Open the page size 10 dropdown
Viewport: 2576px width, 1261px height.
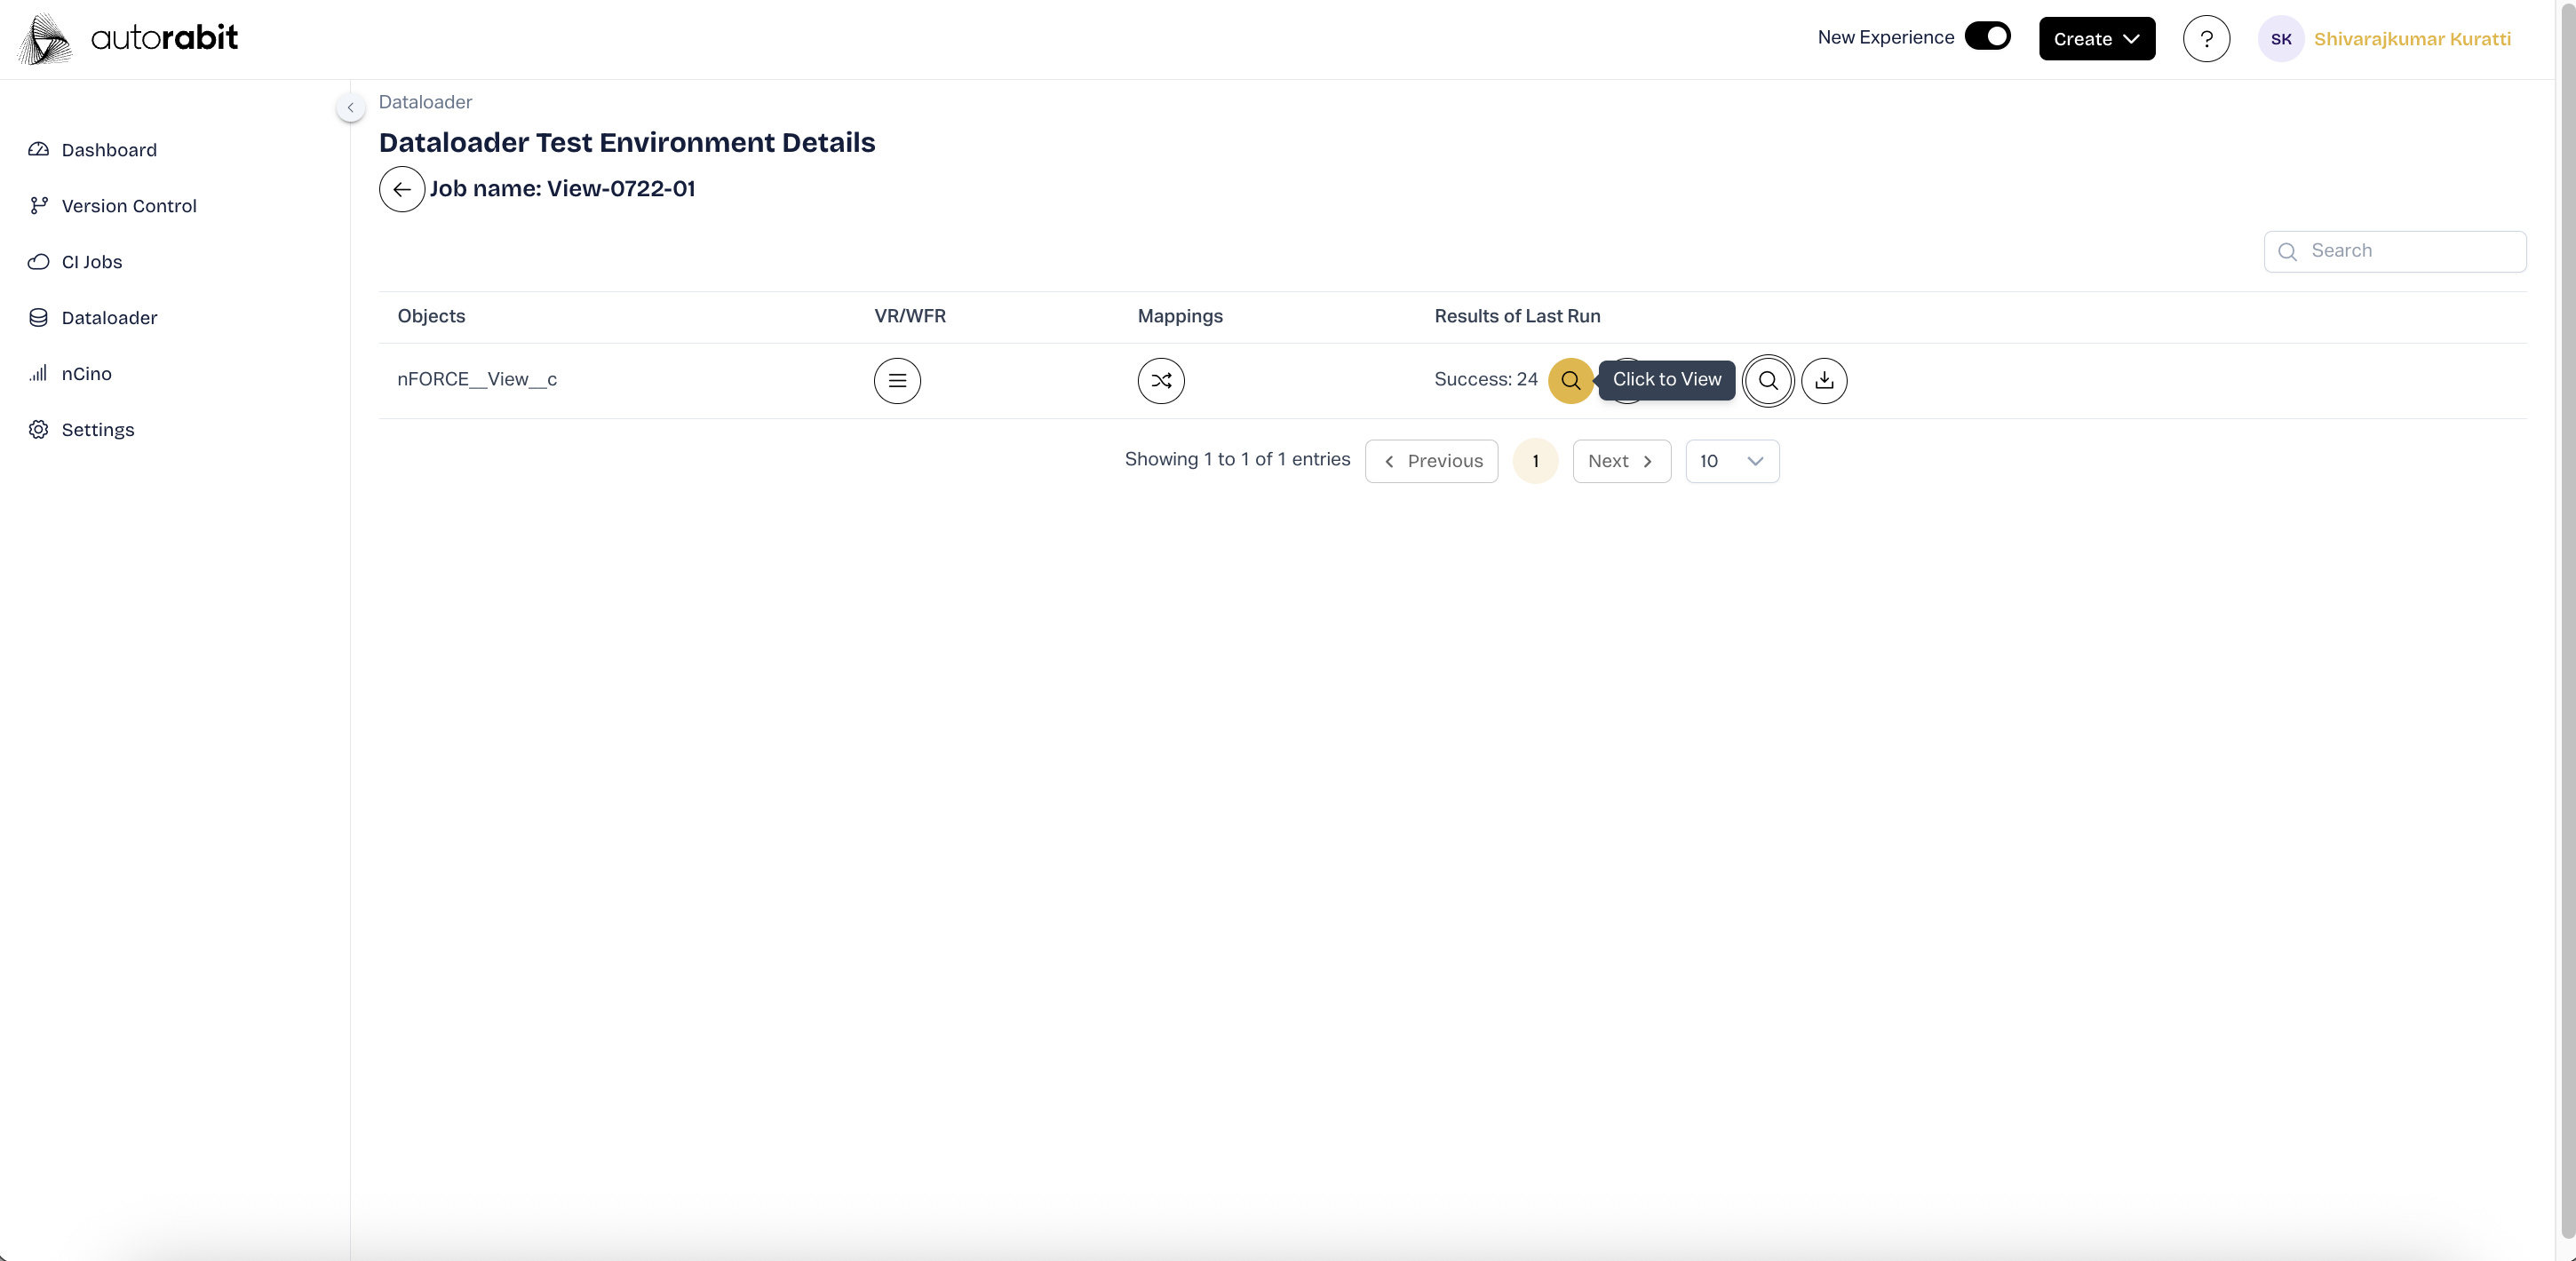coord(1731,461)
